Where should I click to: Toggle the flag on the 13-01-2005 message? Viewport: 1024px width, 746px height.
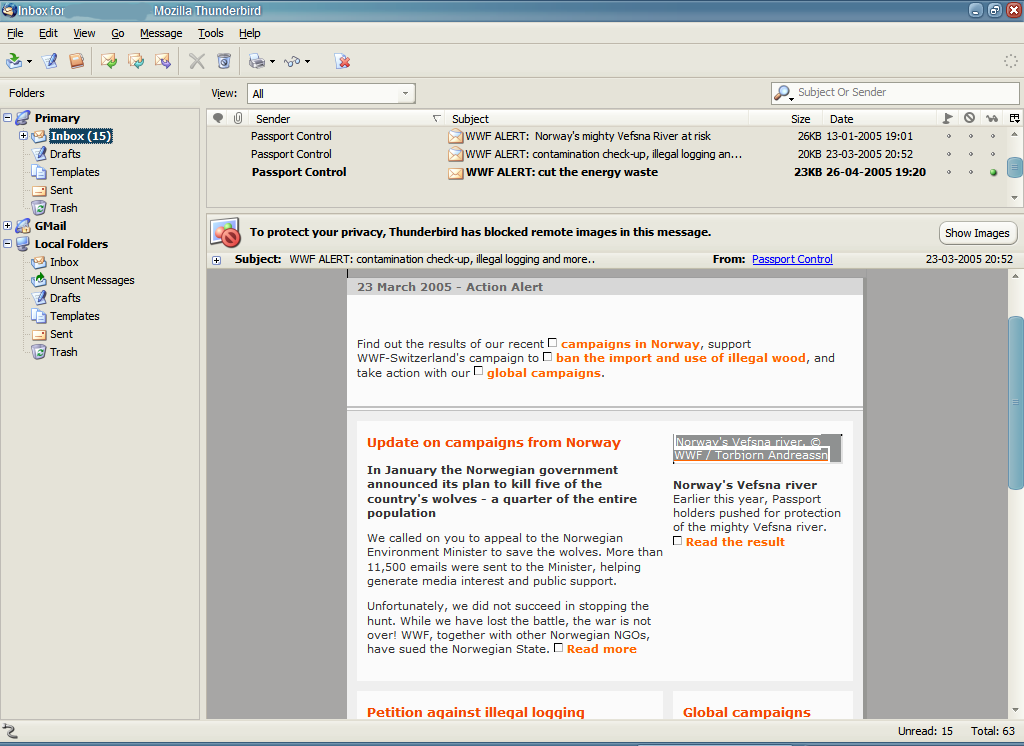(x=949, y=137)
